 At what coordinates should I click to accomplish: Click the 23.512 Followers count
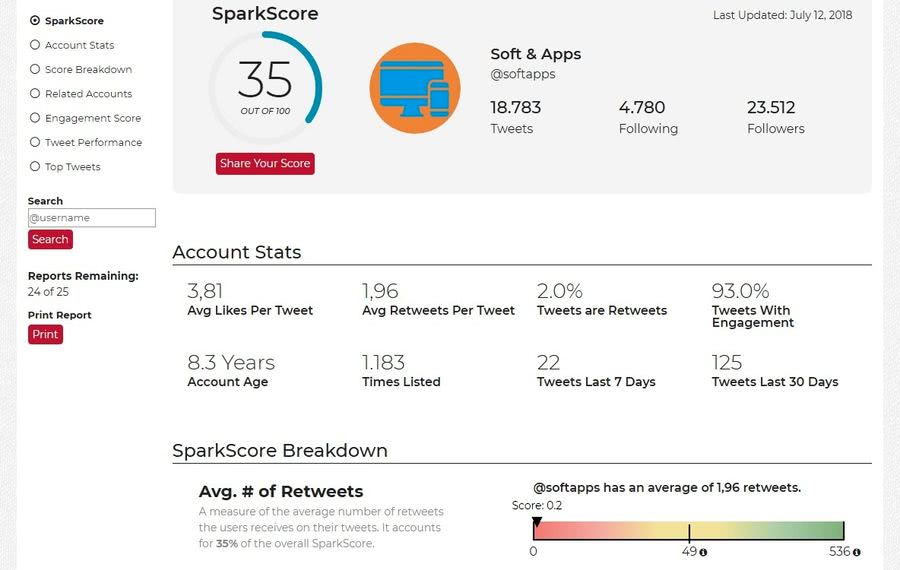[775, 118]
